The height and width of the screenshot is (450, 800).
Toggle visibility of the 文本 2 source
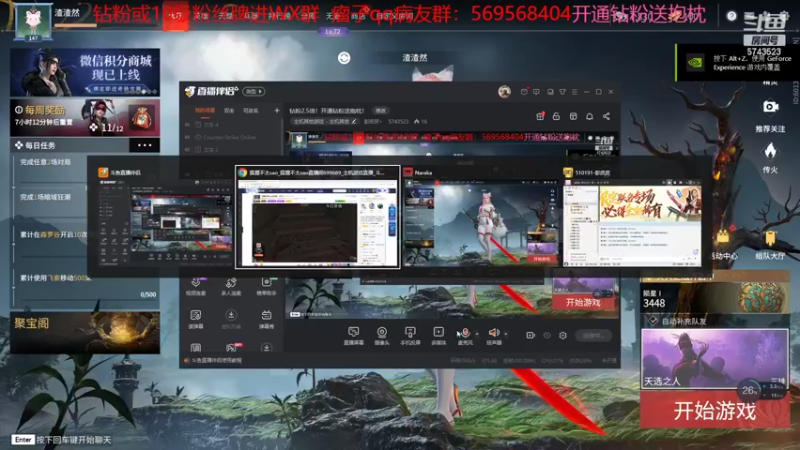pyautogui.click(x=187, y=150)
